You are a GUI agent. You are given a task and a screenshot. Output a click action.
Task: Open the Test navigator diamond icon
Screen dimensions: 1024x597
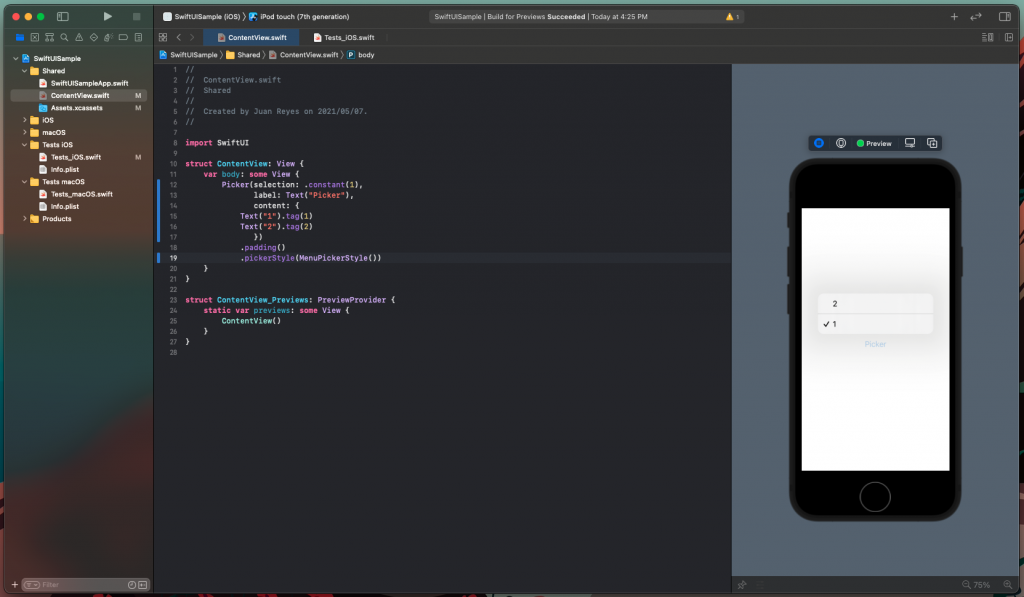pyautogui.click(x=94, y=37)
